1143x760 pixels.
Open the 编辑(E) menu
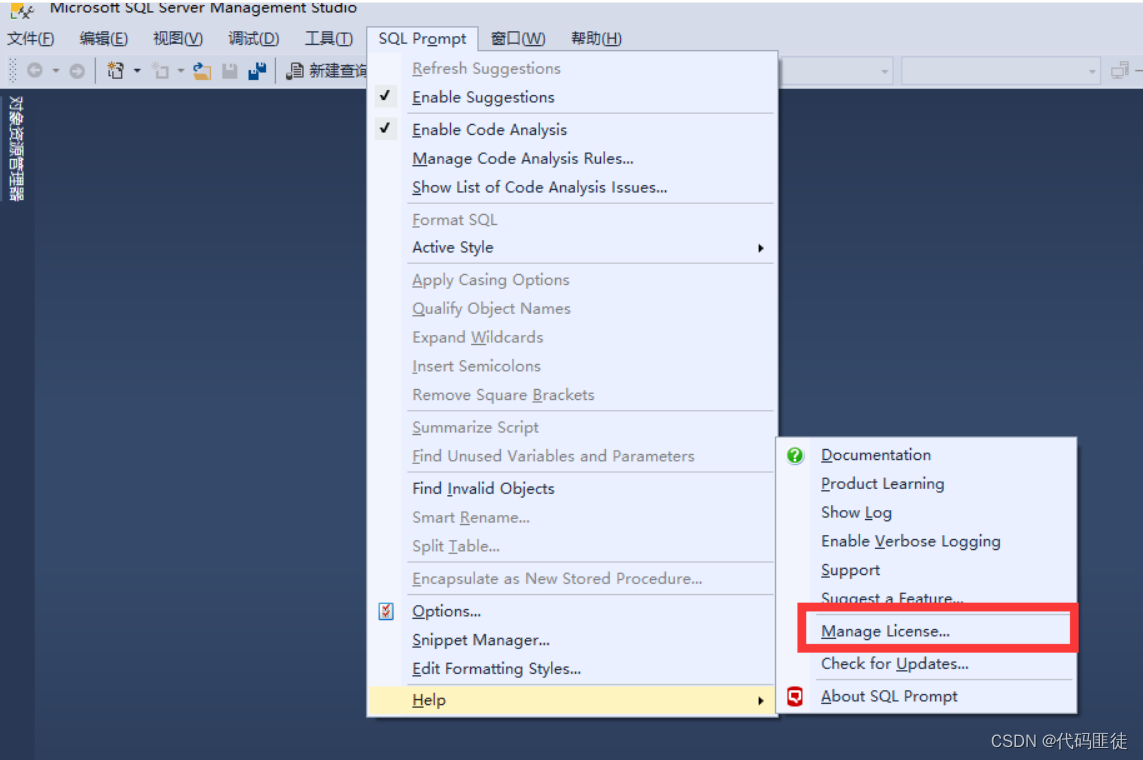(x=104, y=39)
